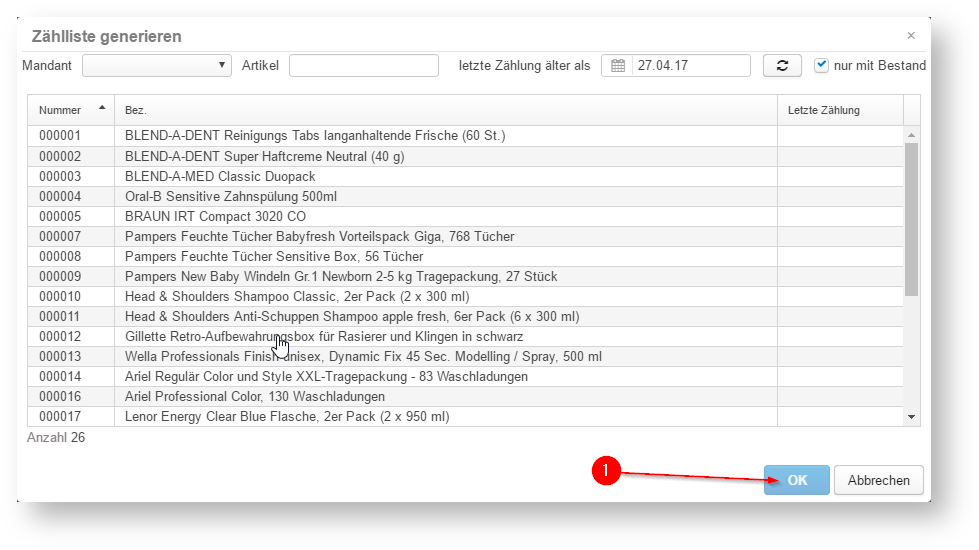Select row Ariel Regulär Color und Style
The height and width of the screenshot is (550, 979).
point(465,376)
